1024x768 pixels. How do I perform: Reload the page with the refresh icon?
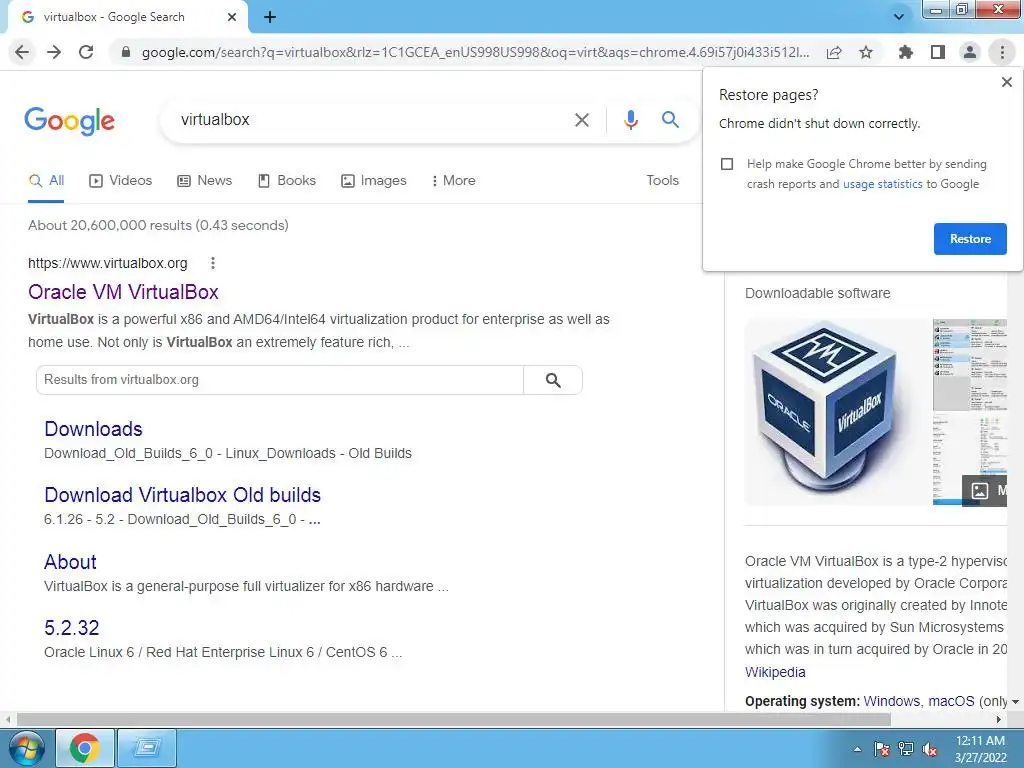pos(86,52)
